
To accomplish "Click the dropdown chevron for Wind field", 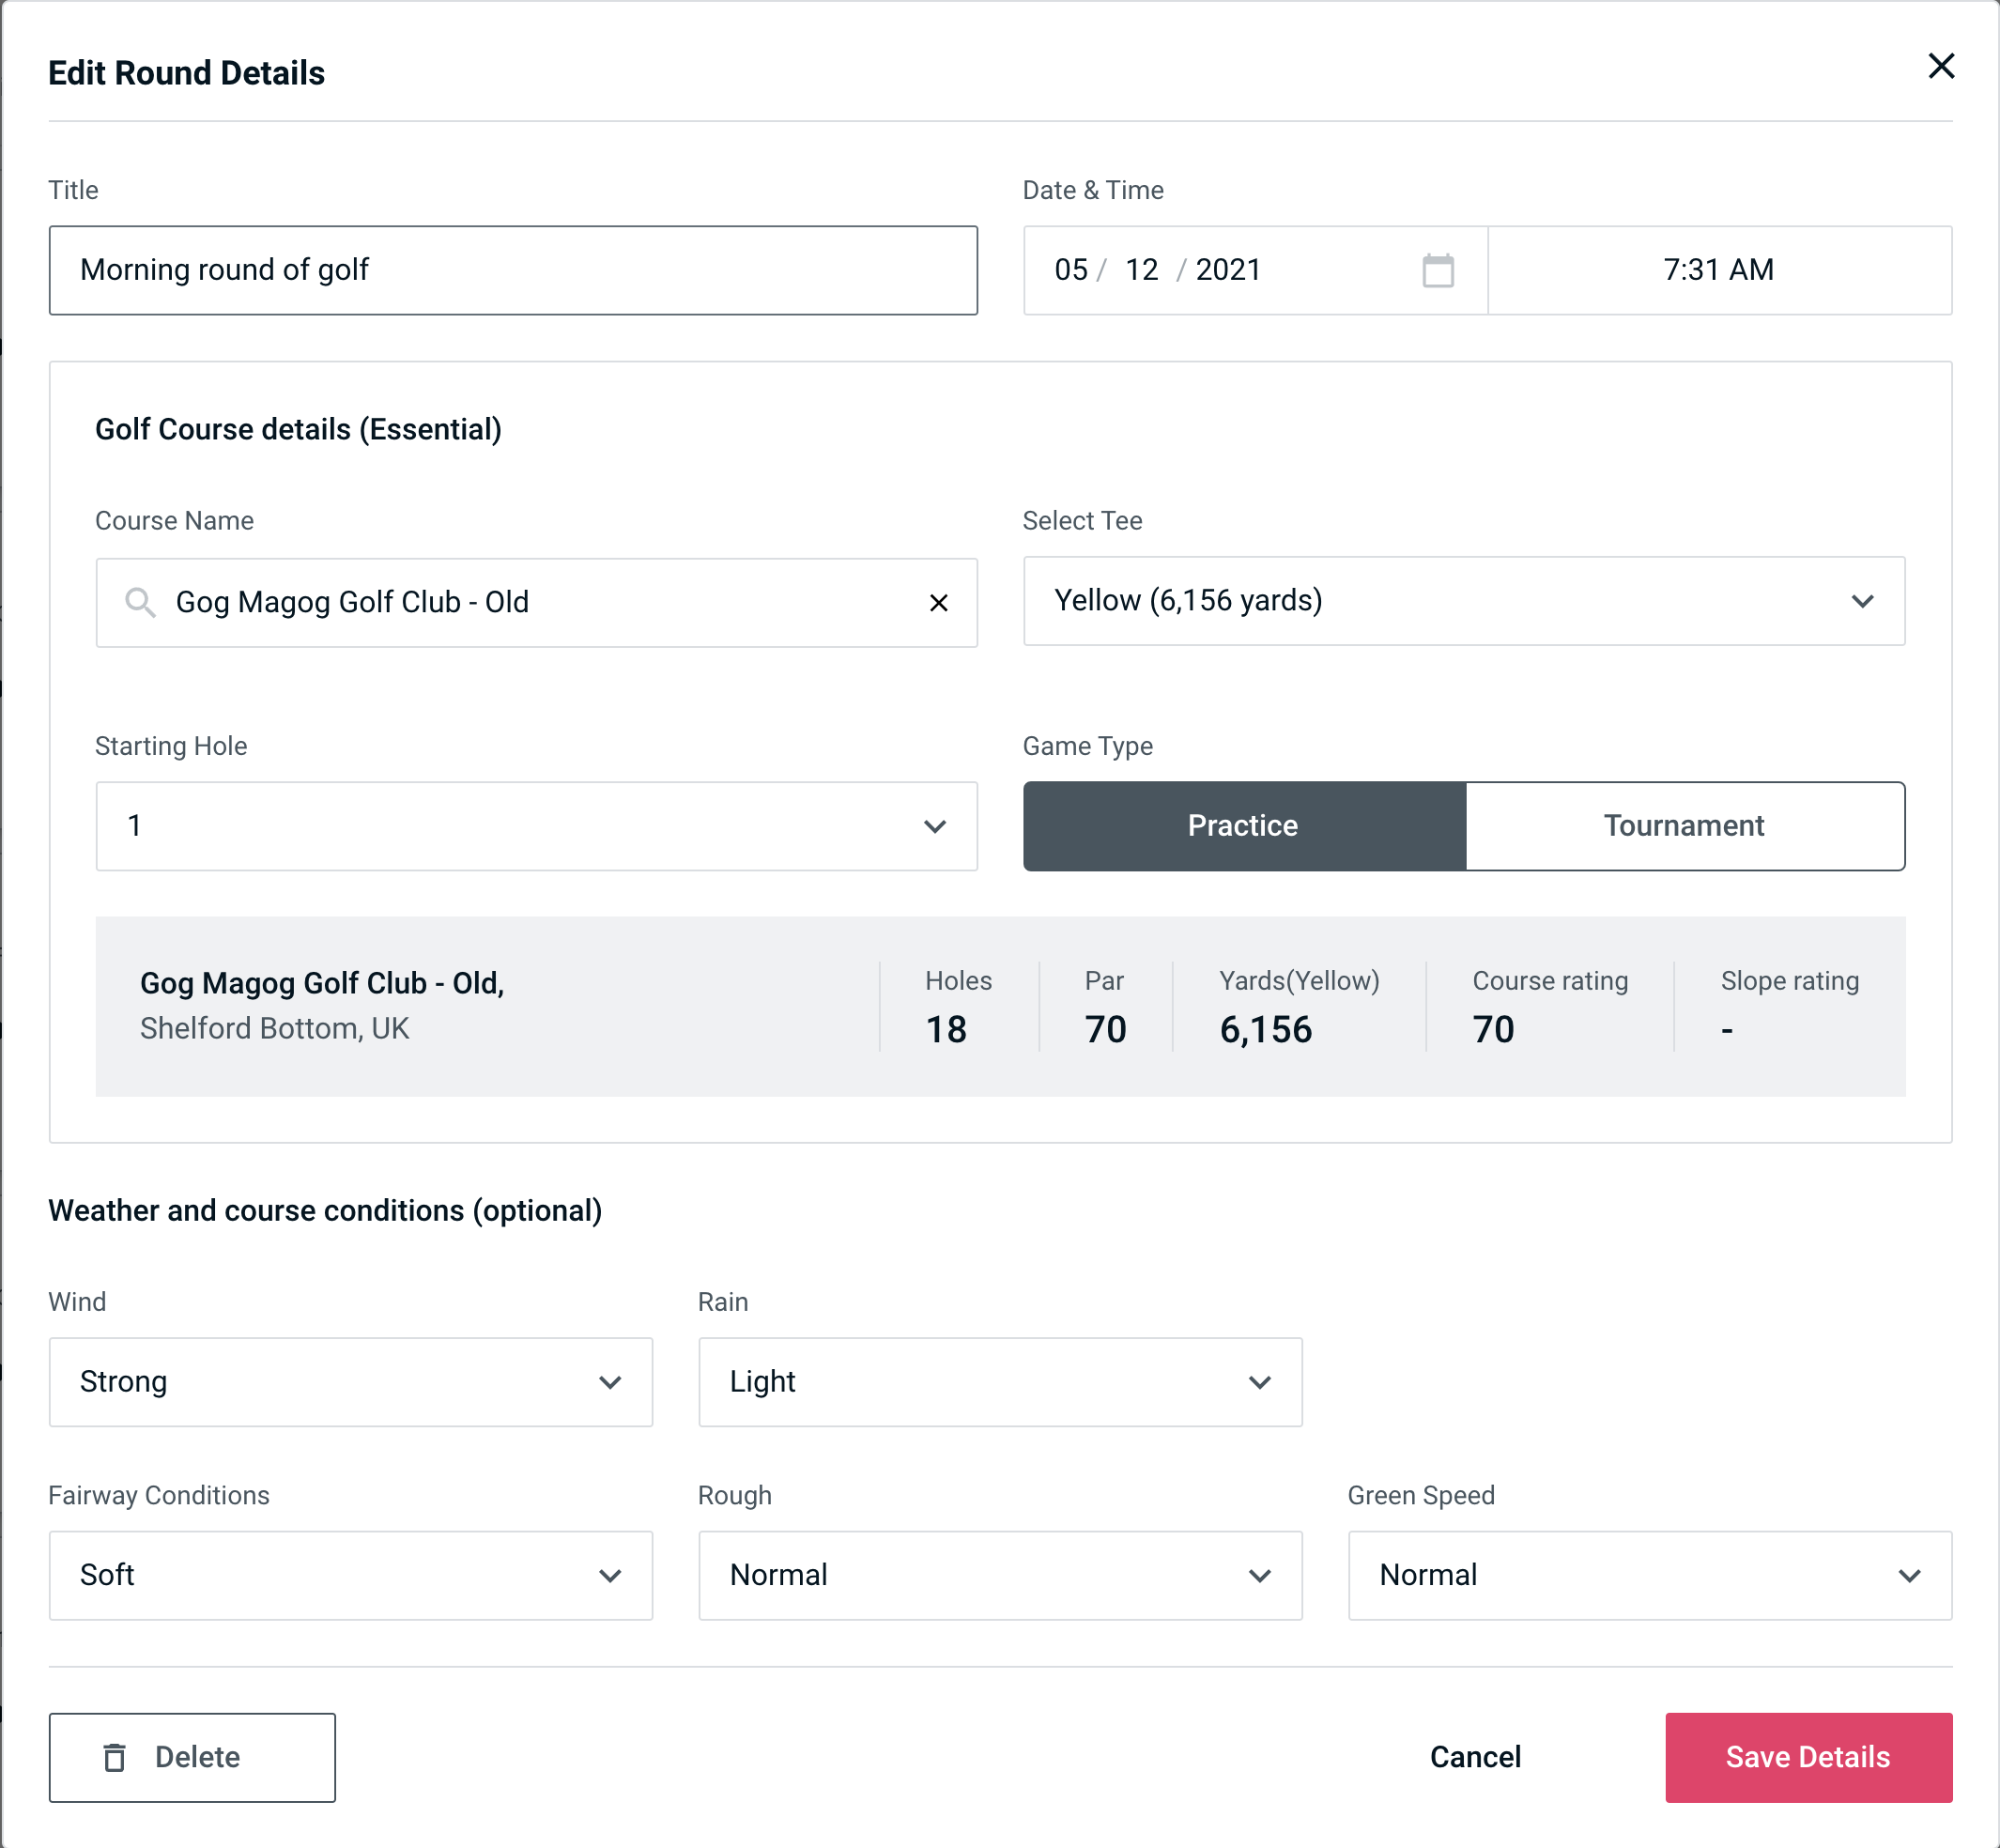I will click(611, 1381).
